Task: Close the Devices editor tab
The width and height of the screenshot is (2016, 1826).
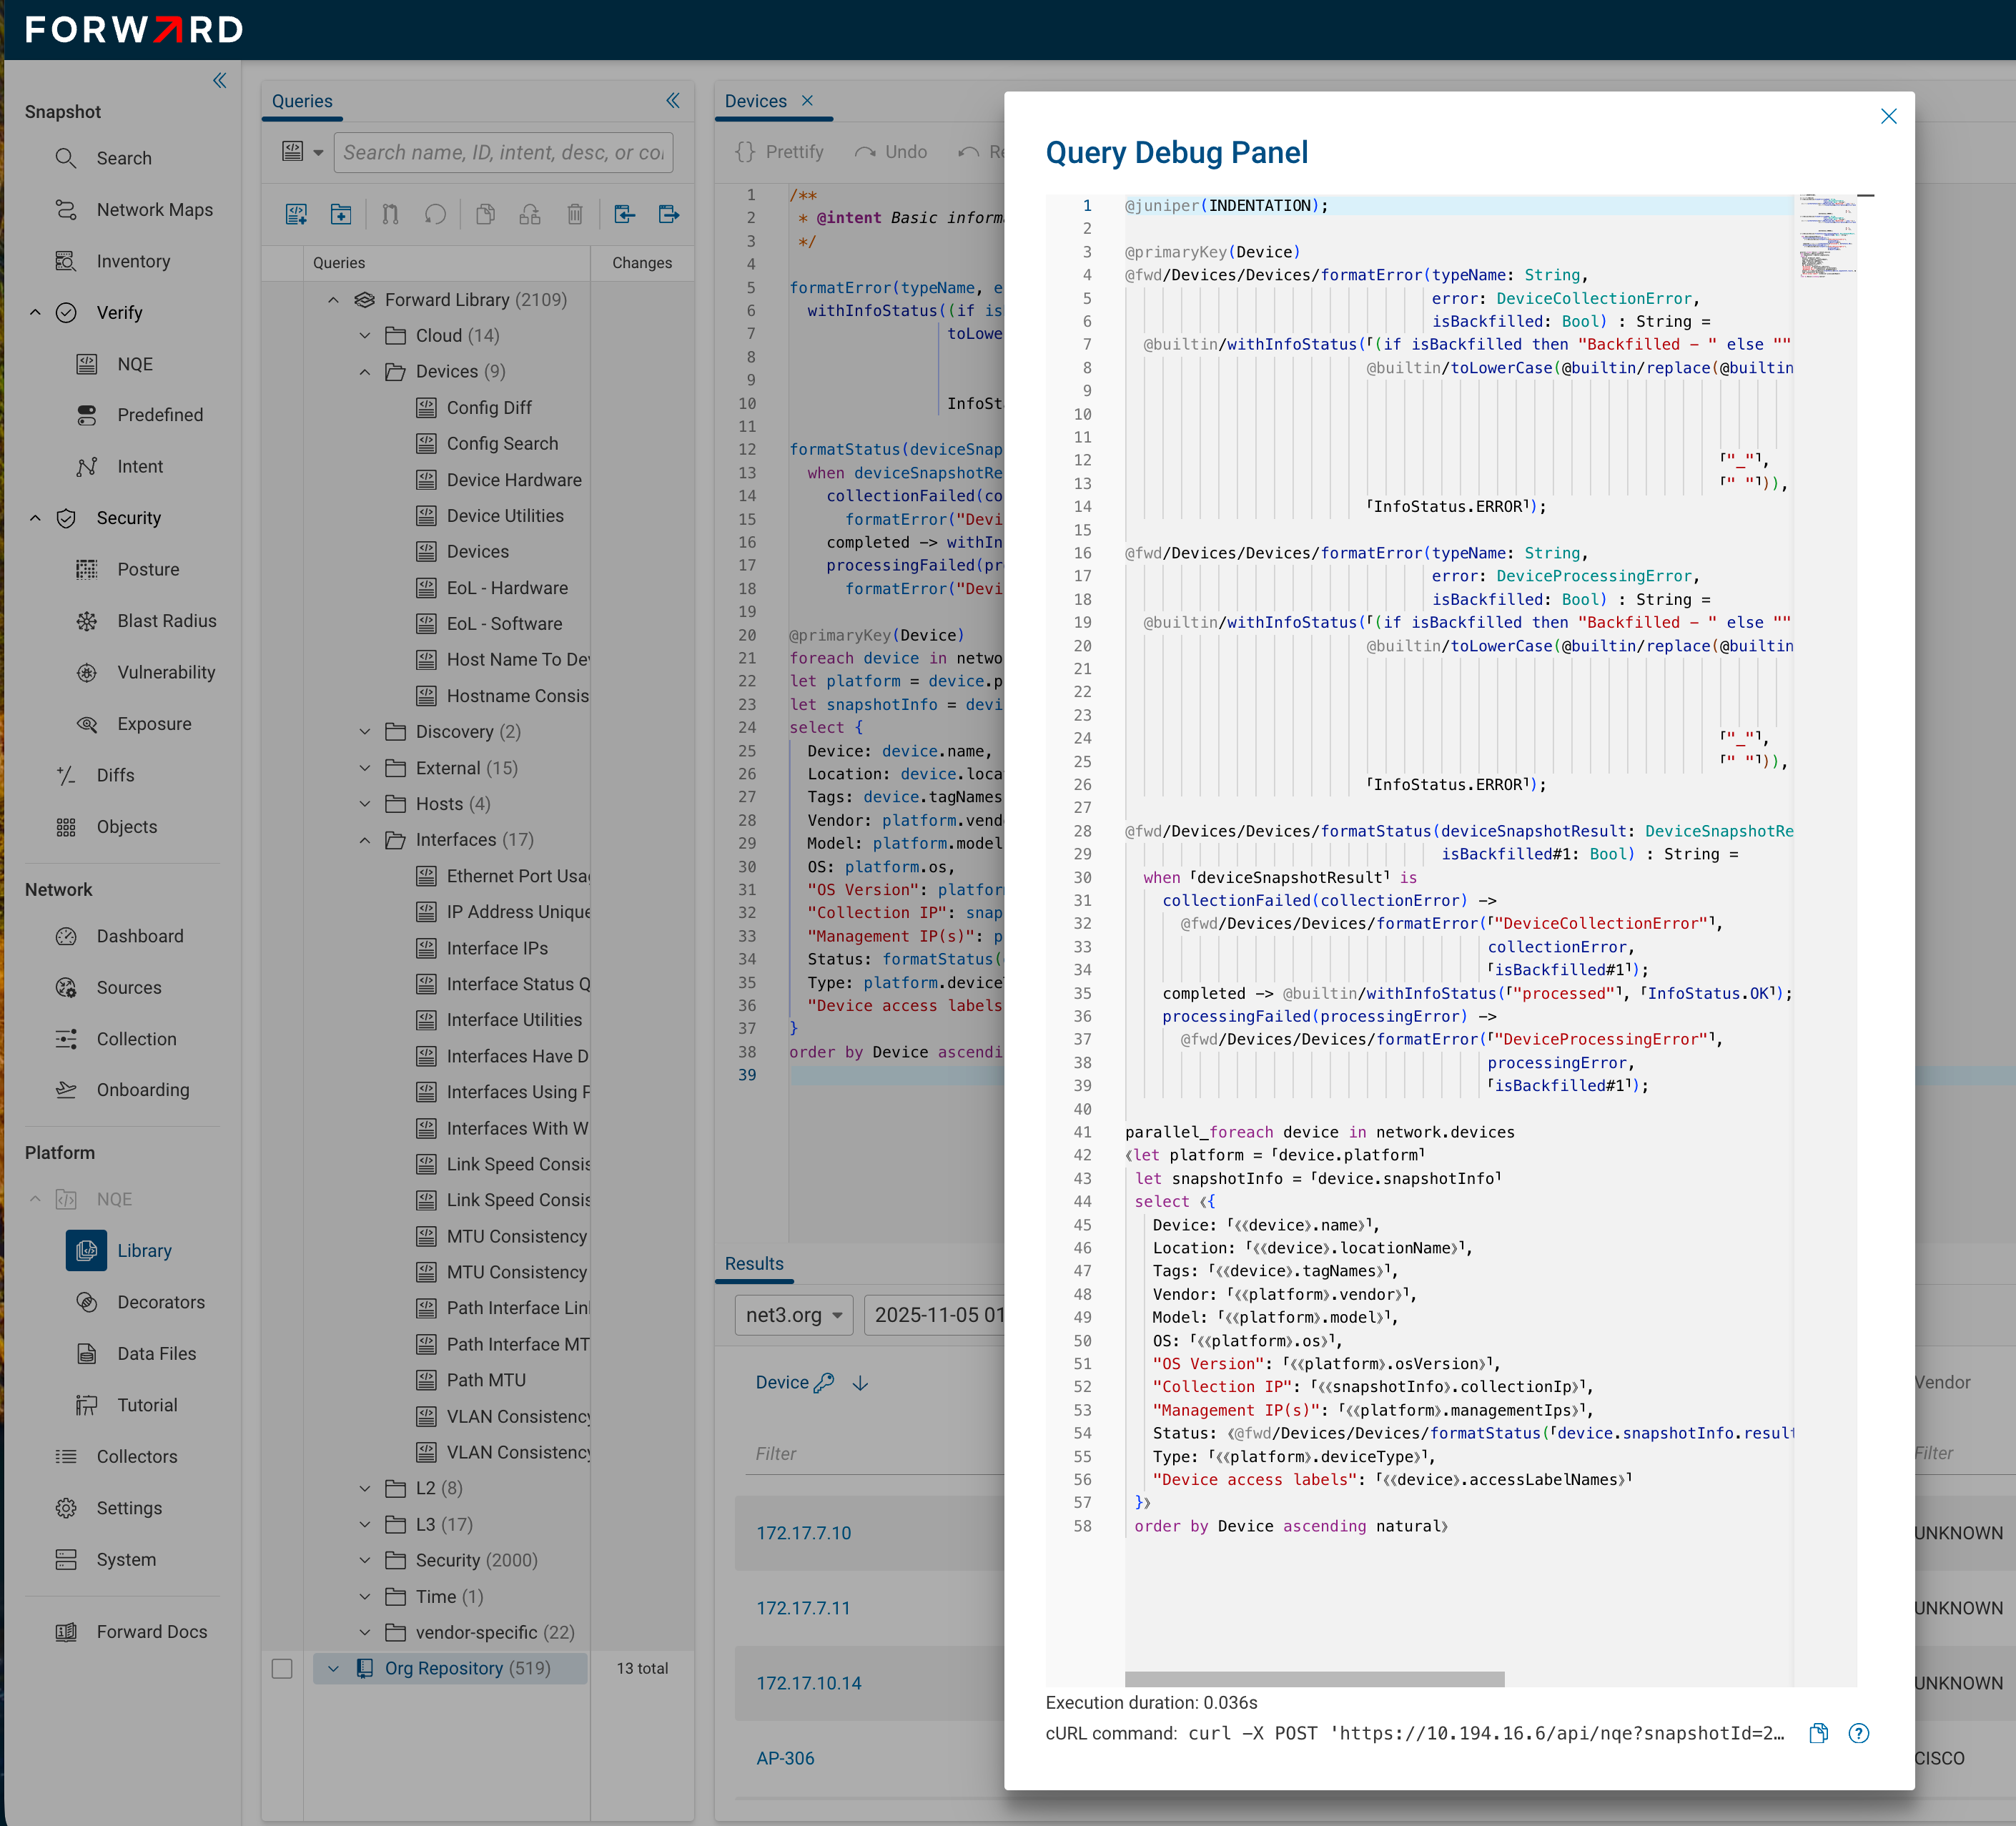Action: (807, 100)
